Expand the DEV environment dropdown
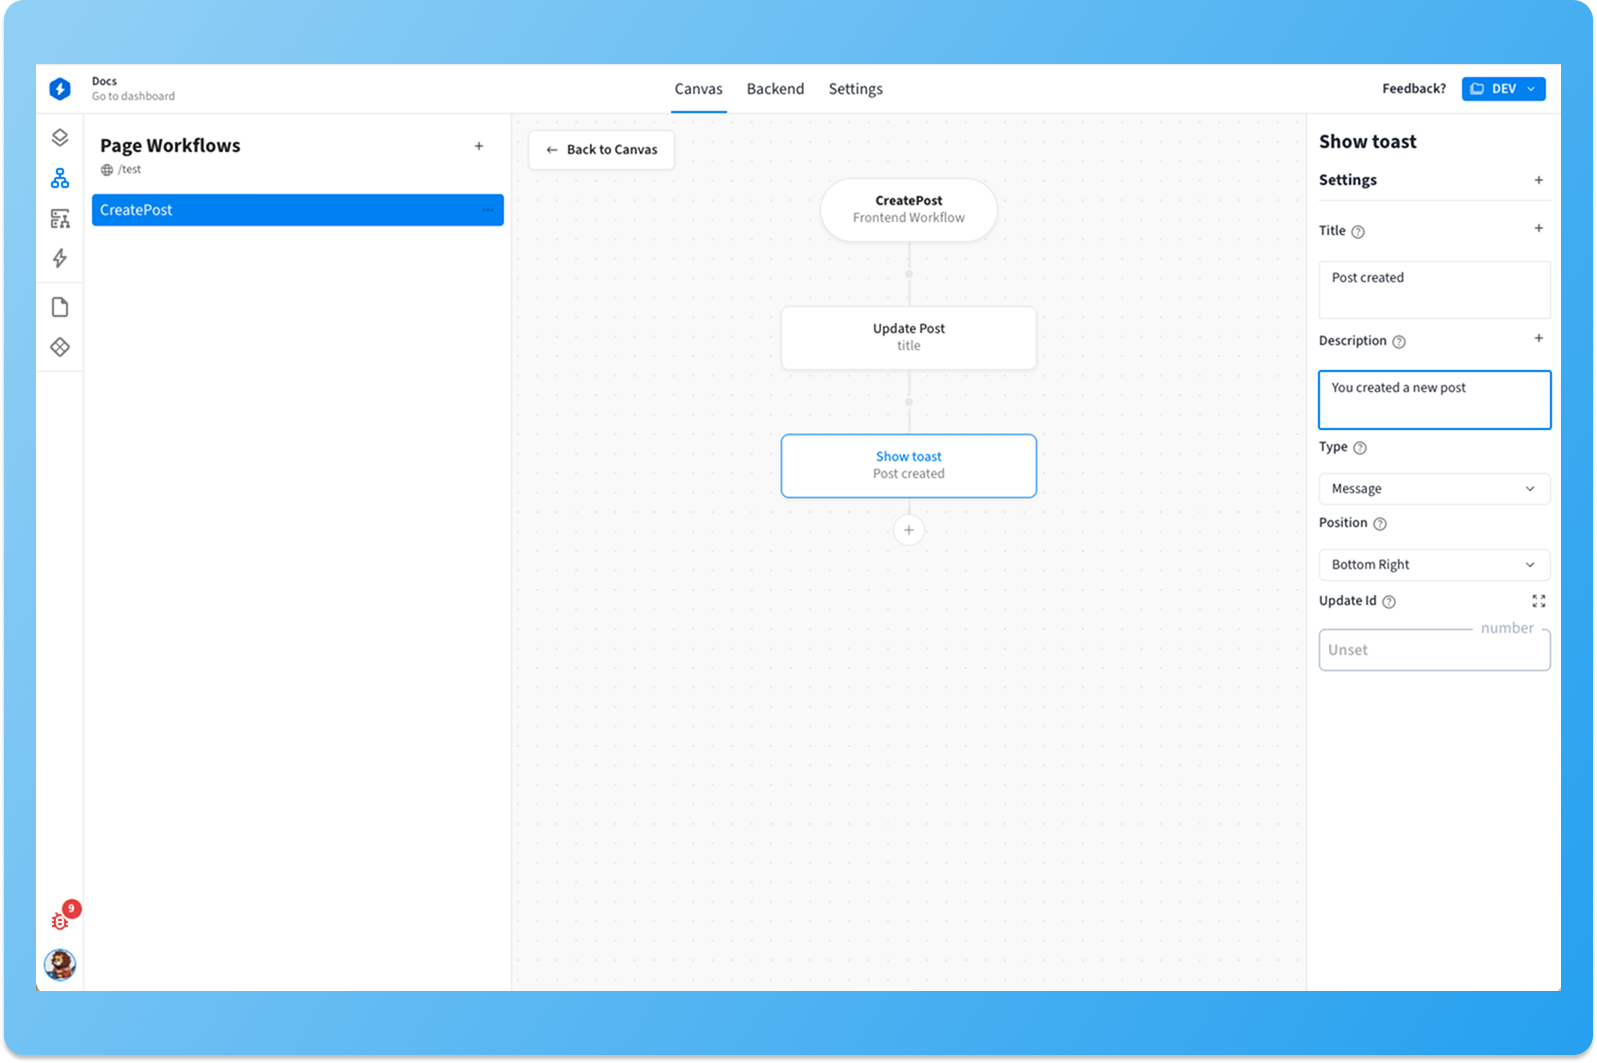 (1503, 89)
